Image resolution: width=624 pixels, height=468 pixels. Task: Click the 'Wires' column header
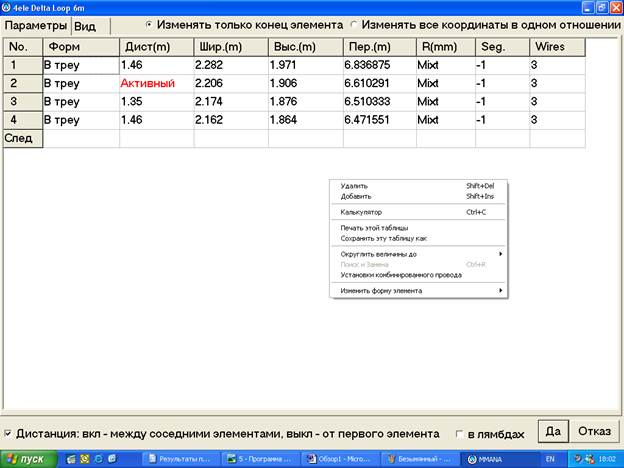tap(558, 47)
